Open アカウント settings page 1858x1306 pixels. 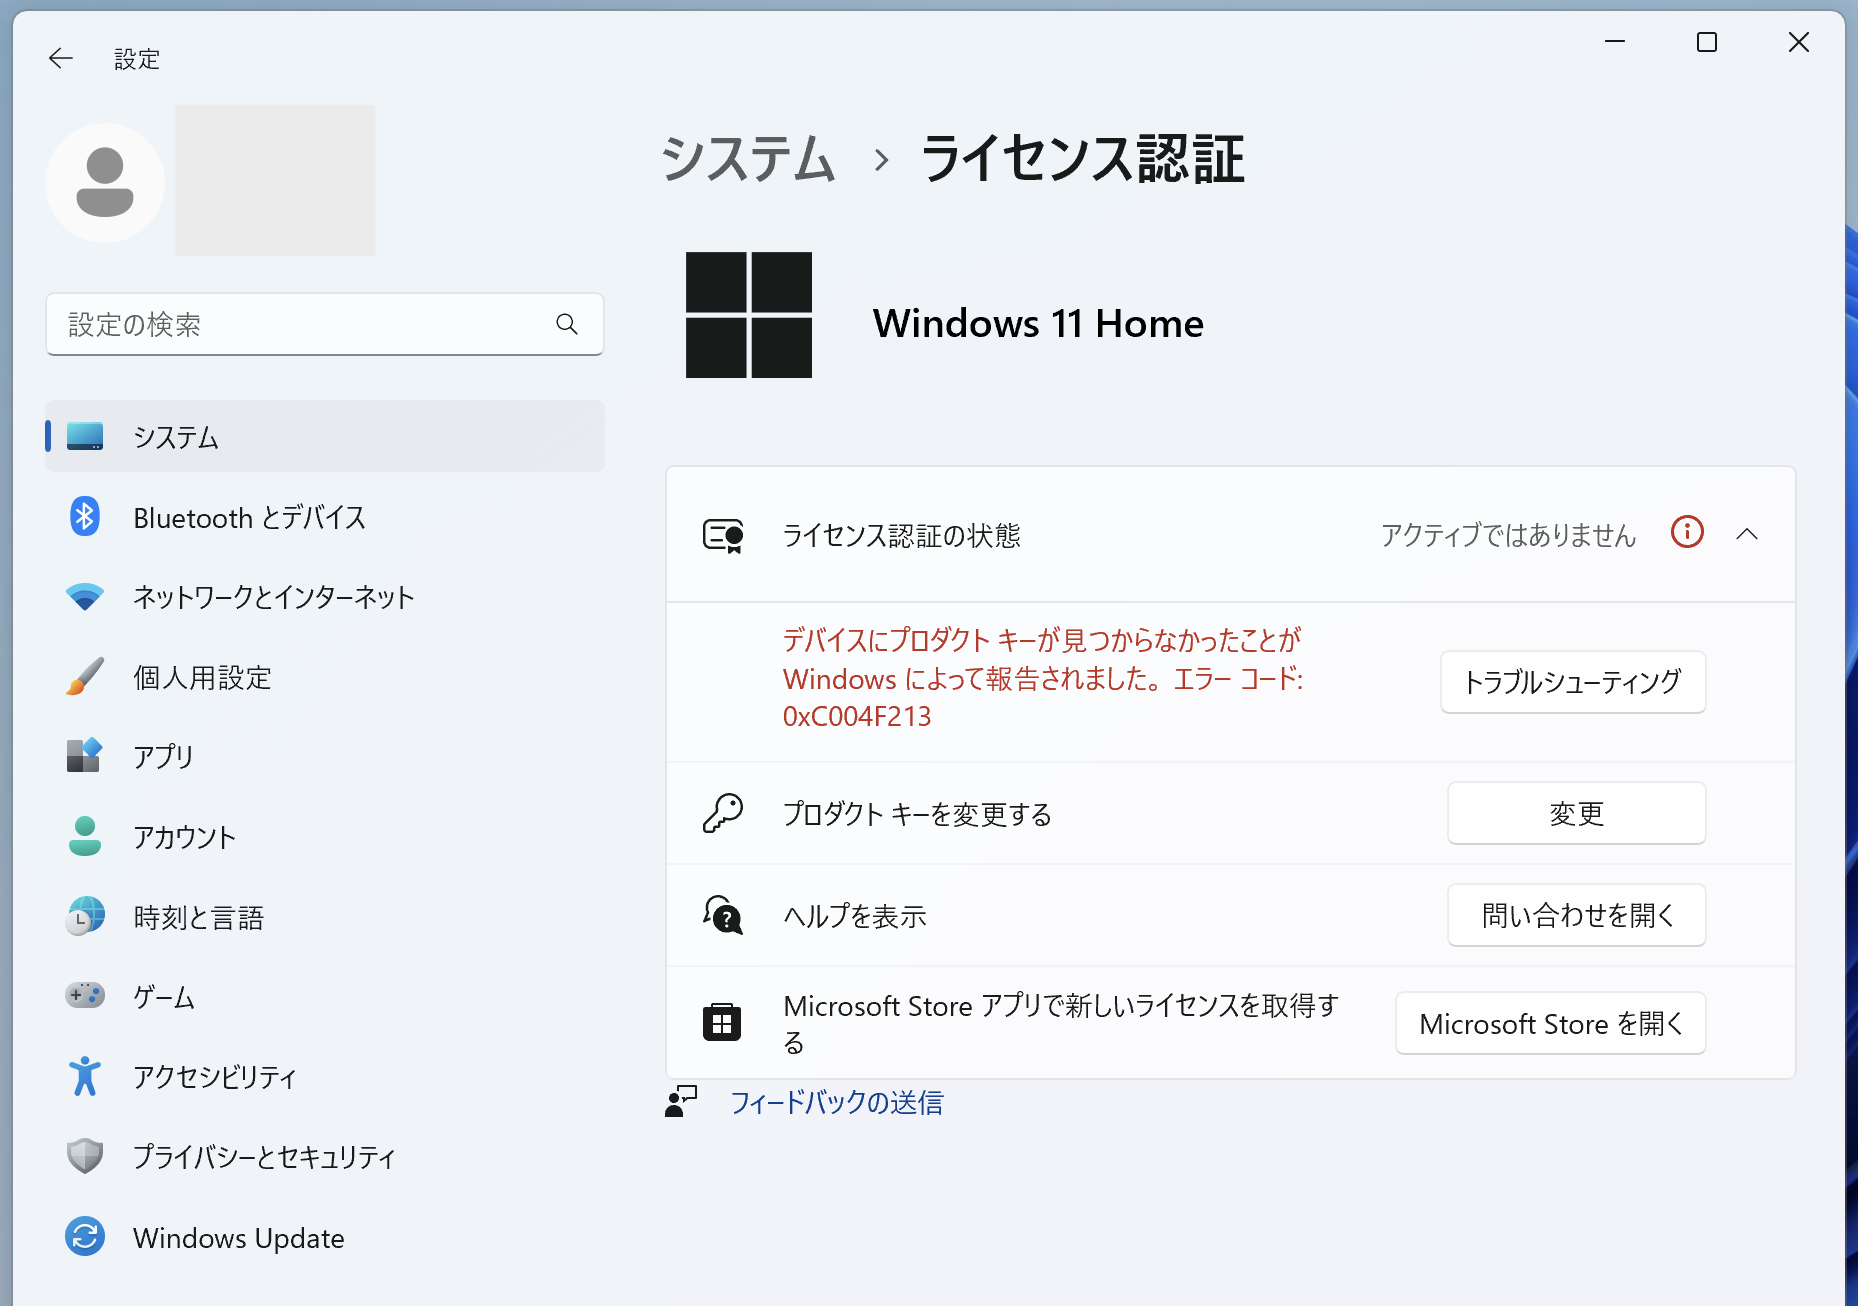click(325, 836)
